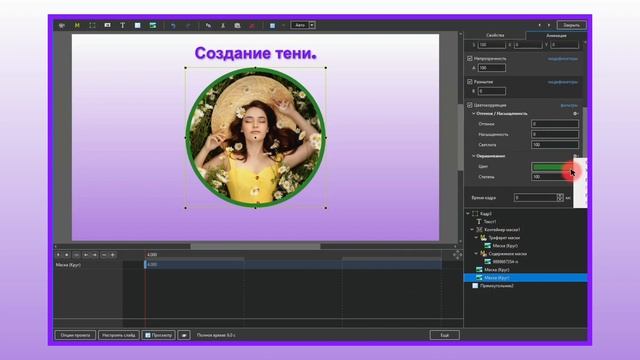The height and width of the screenshot is (360, 640).
Task: Click the Настроить слайд button
Action: click(x=119, y=335)
